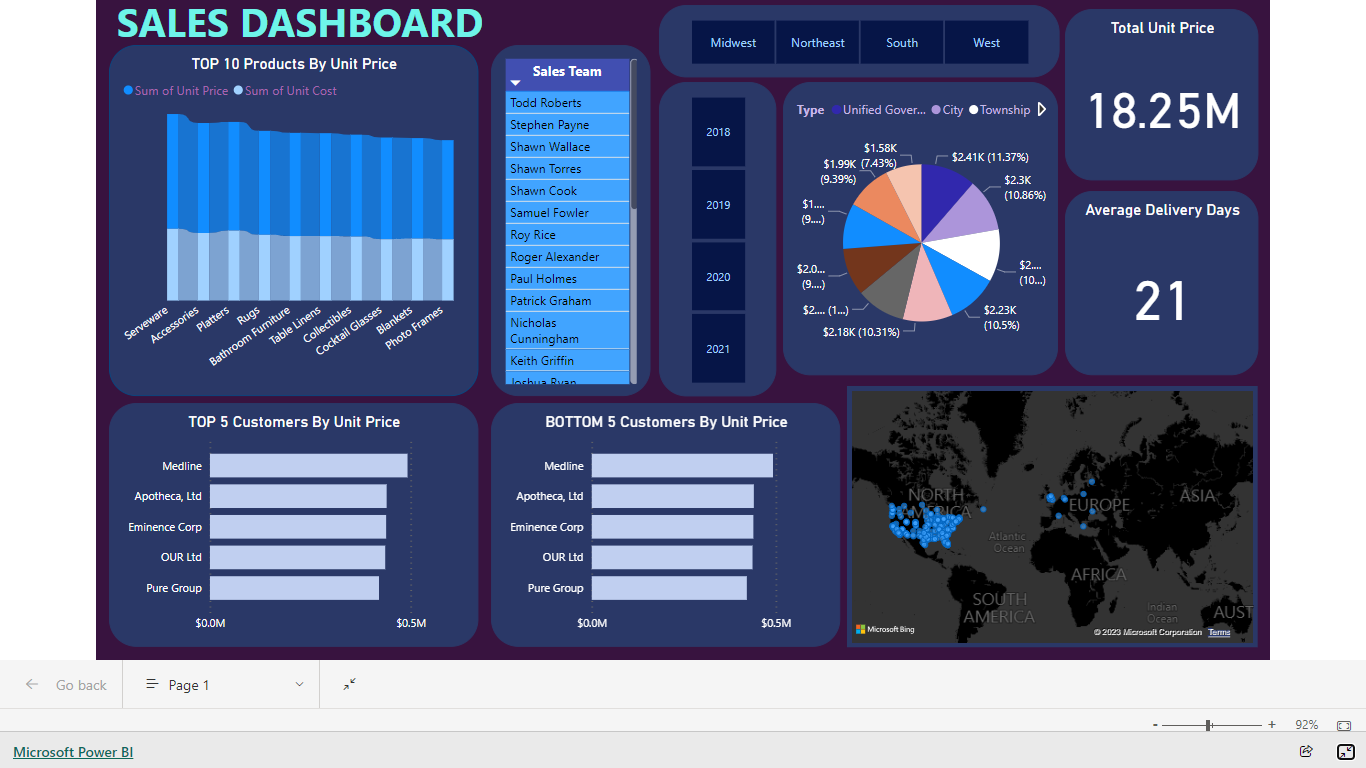Click the zoom out minus icon
1366x768 pixels.
coord(1154,724)
